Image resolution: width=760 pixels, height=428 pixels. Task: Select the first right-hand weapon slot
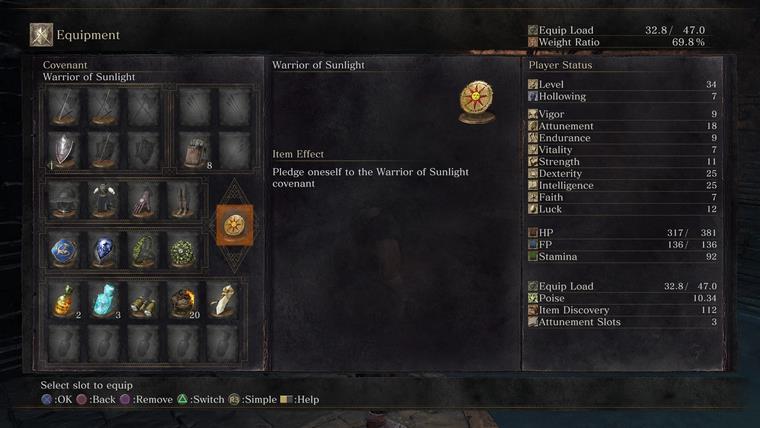(x=64, y=107)
